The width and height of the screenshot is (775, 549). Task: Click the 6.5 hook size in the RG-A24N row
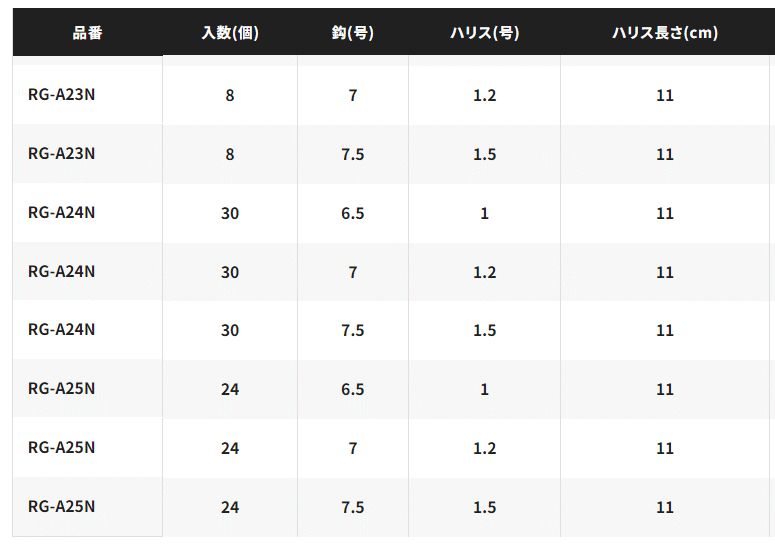click(352, 213)
